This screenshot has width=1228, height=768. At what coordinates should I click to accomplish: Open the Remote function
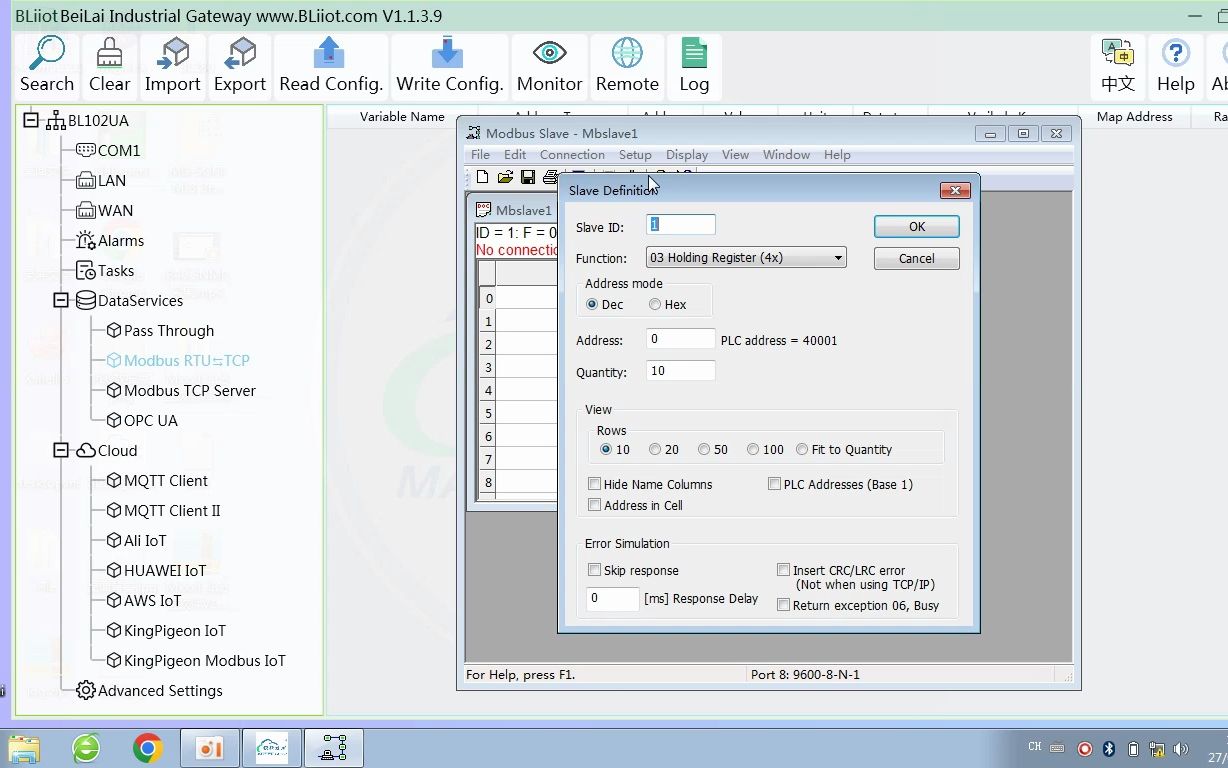coord(627,62)
